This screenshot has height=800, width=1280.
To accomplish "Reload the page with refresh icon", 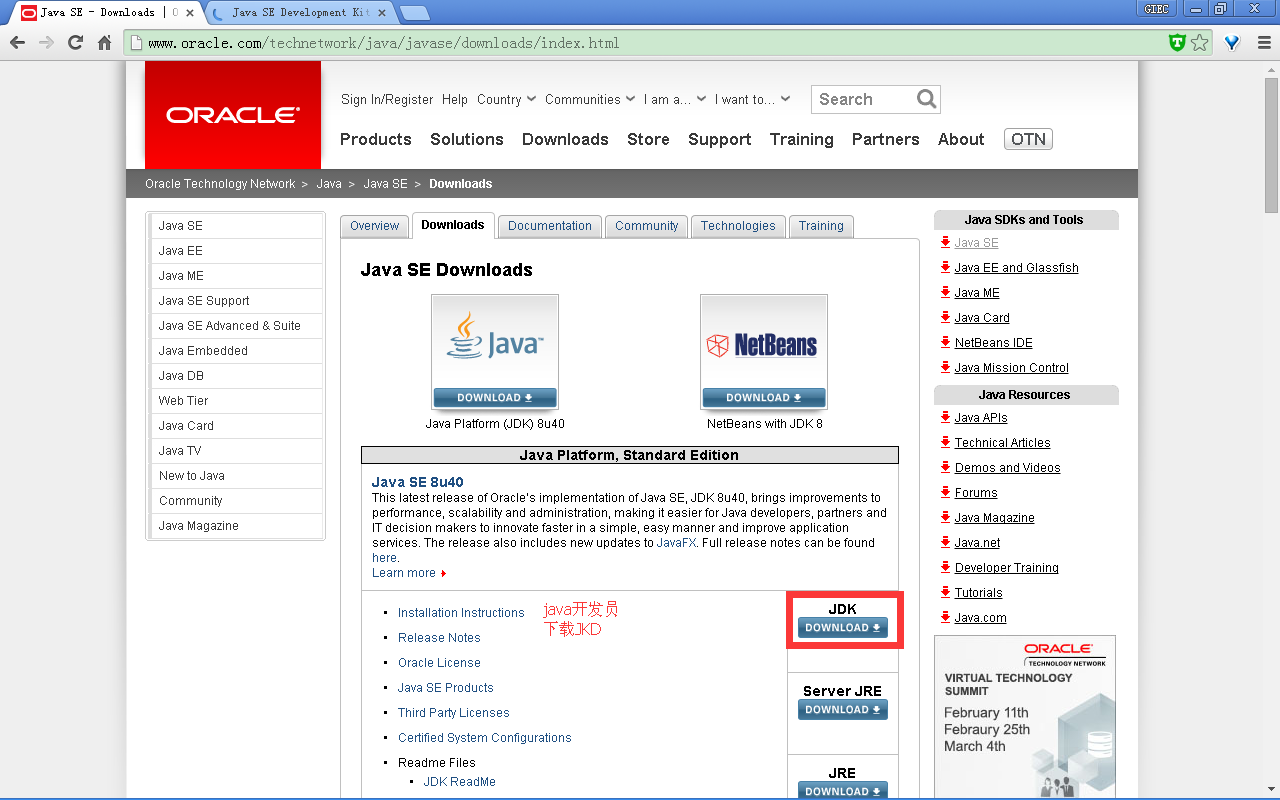I will click(75, 43).
